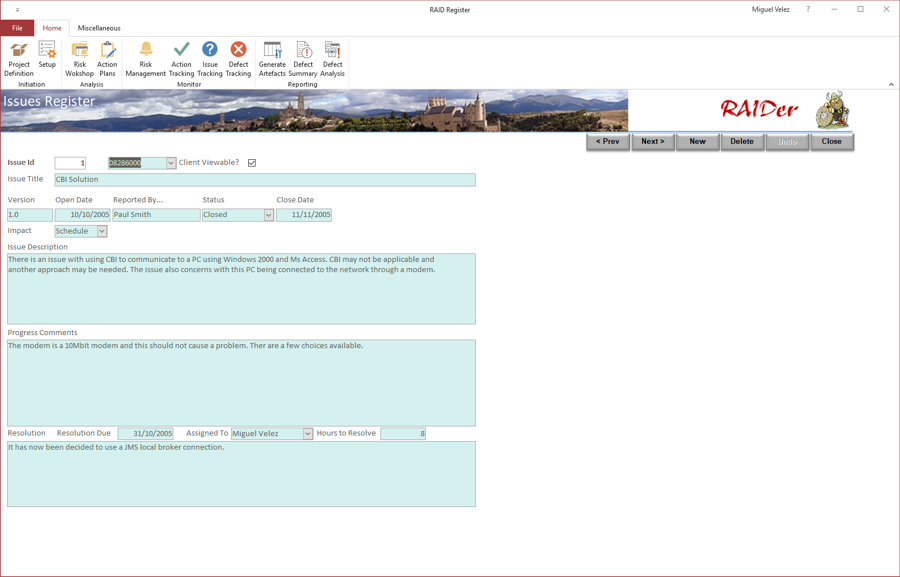
Task: Expand the Impact dropdown showing Schedule
Action: (x=102, y=231)
